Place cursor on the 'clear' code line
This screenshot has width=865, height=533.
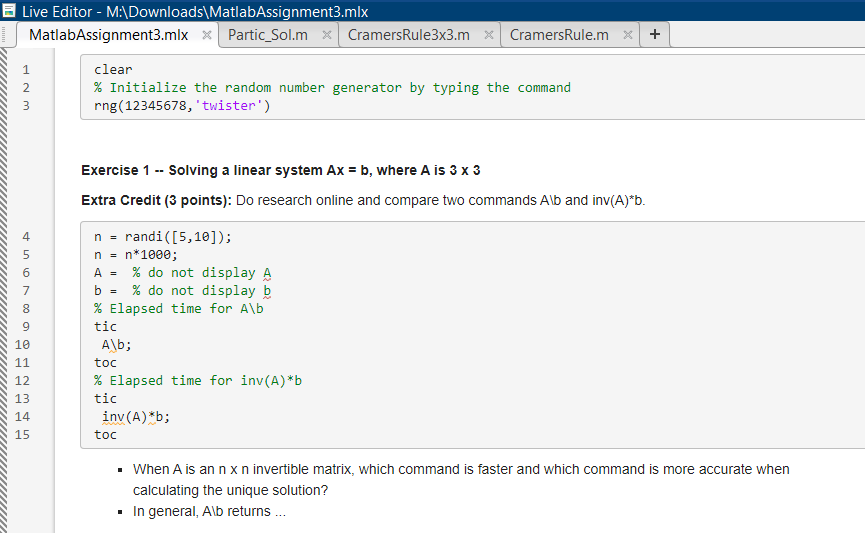click(113, 70)
